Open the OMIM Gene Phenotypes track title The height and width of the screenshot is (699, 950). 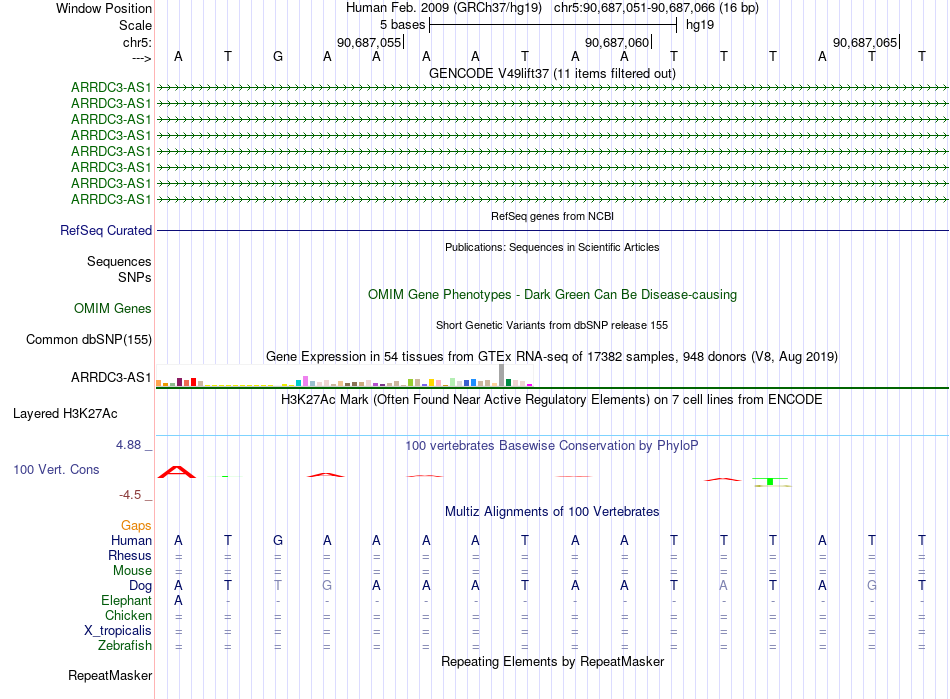click(x=552, y=294)
